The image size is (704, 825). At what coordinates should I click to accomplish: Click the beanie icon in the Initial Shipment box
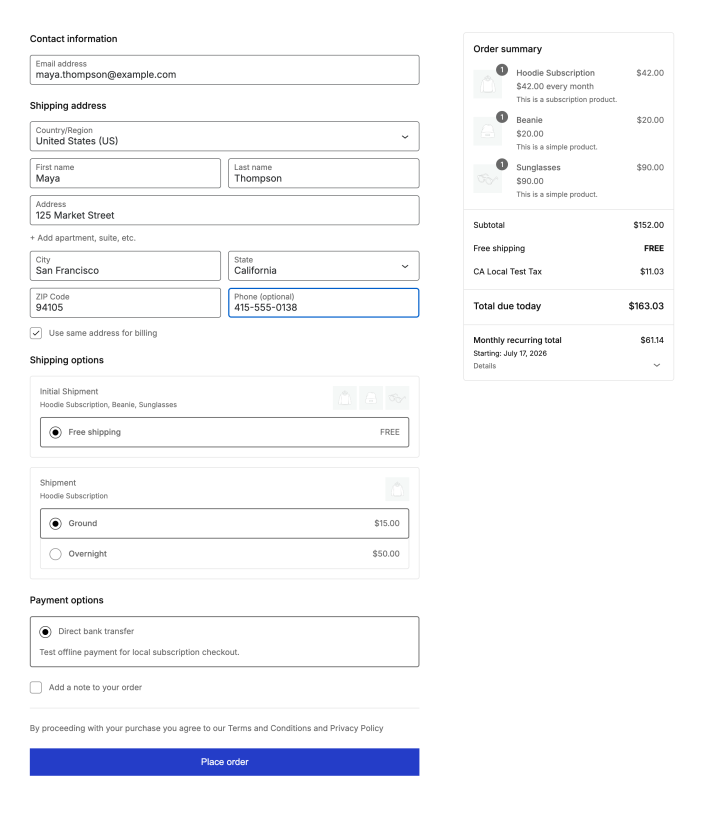[x=371, y=398]
